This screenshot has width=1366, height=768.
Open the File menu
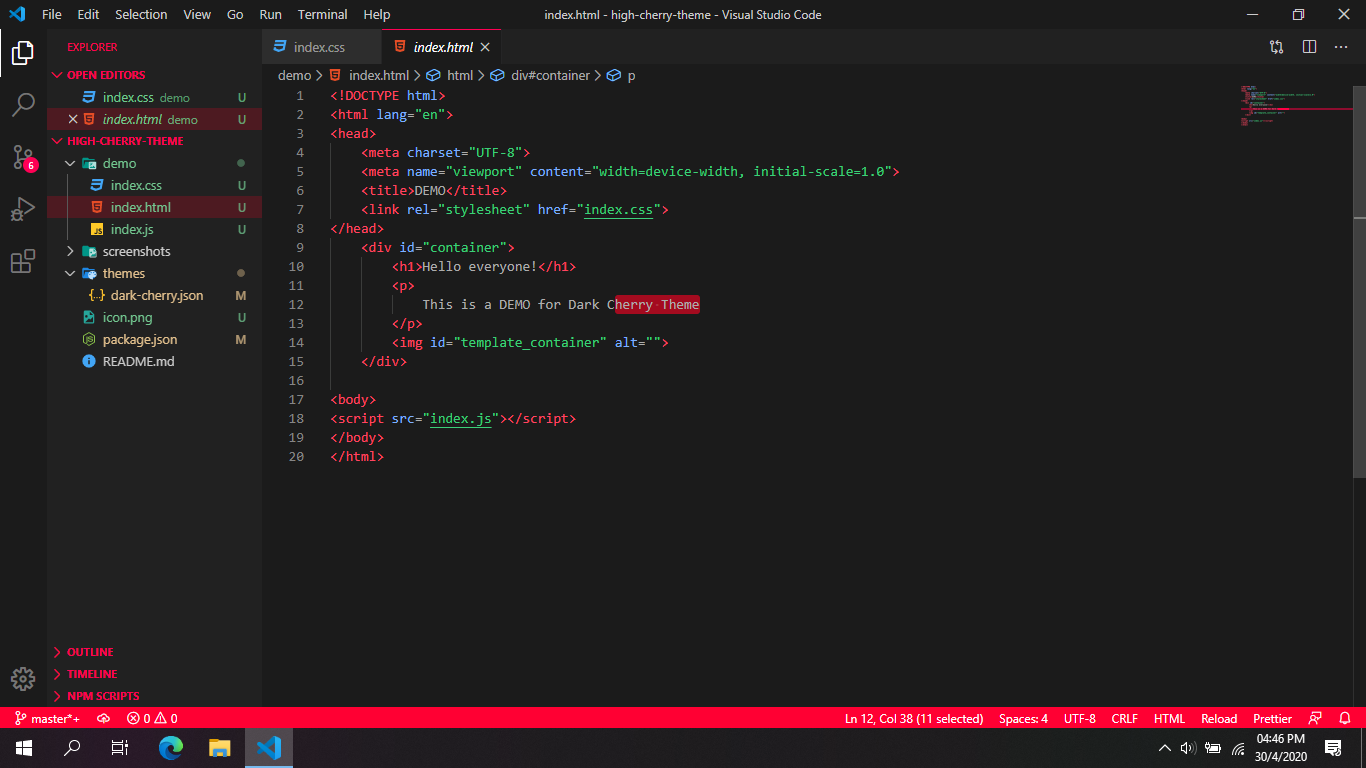pyautogui.click(x=52, y=14)
